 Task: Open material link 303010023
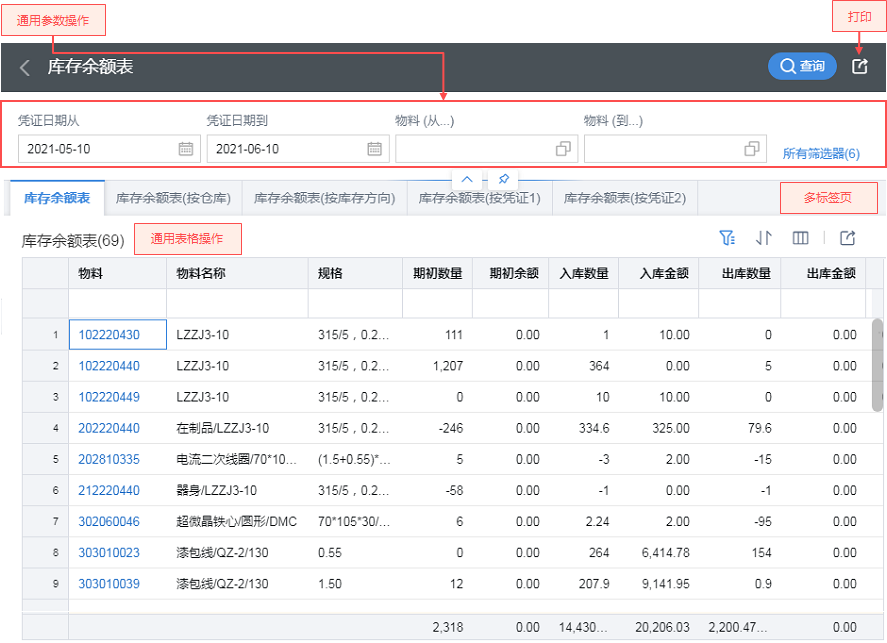coord(109,553)
